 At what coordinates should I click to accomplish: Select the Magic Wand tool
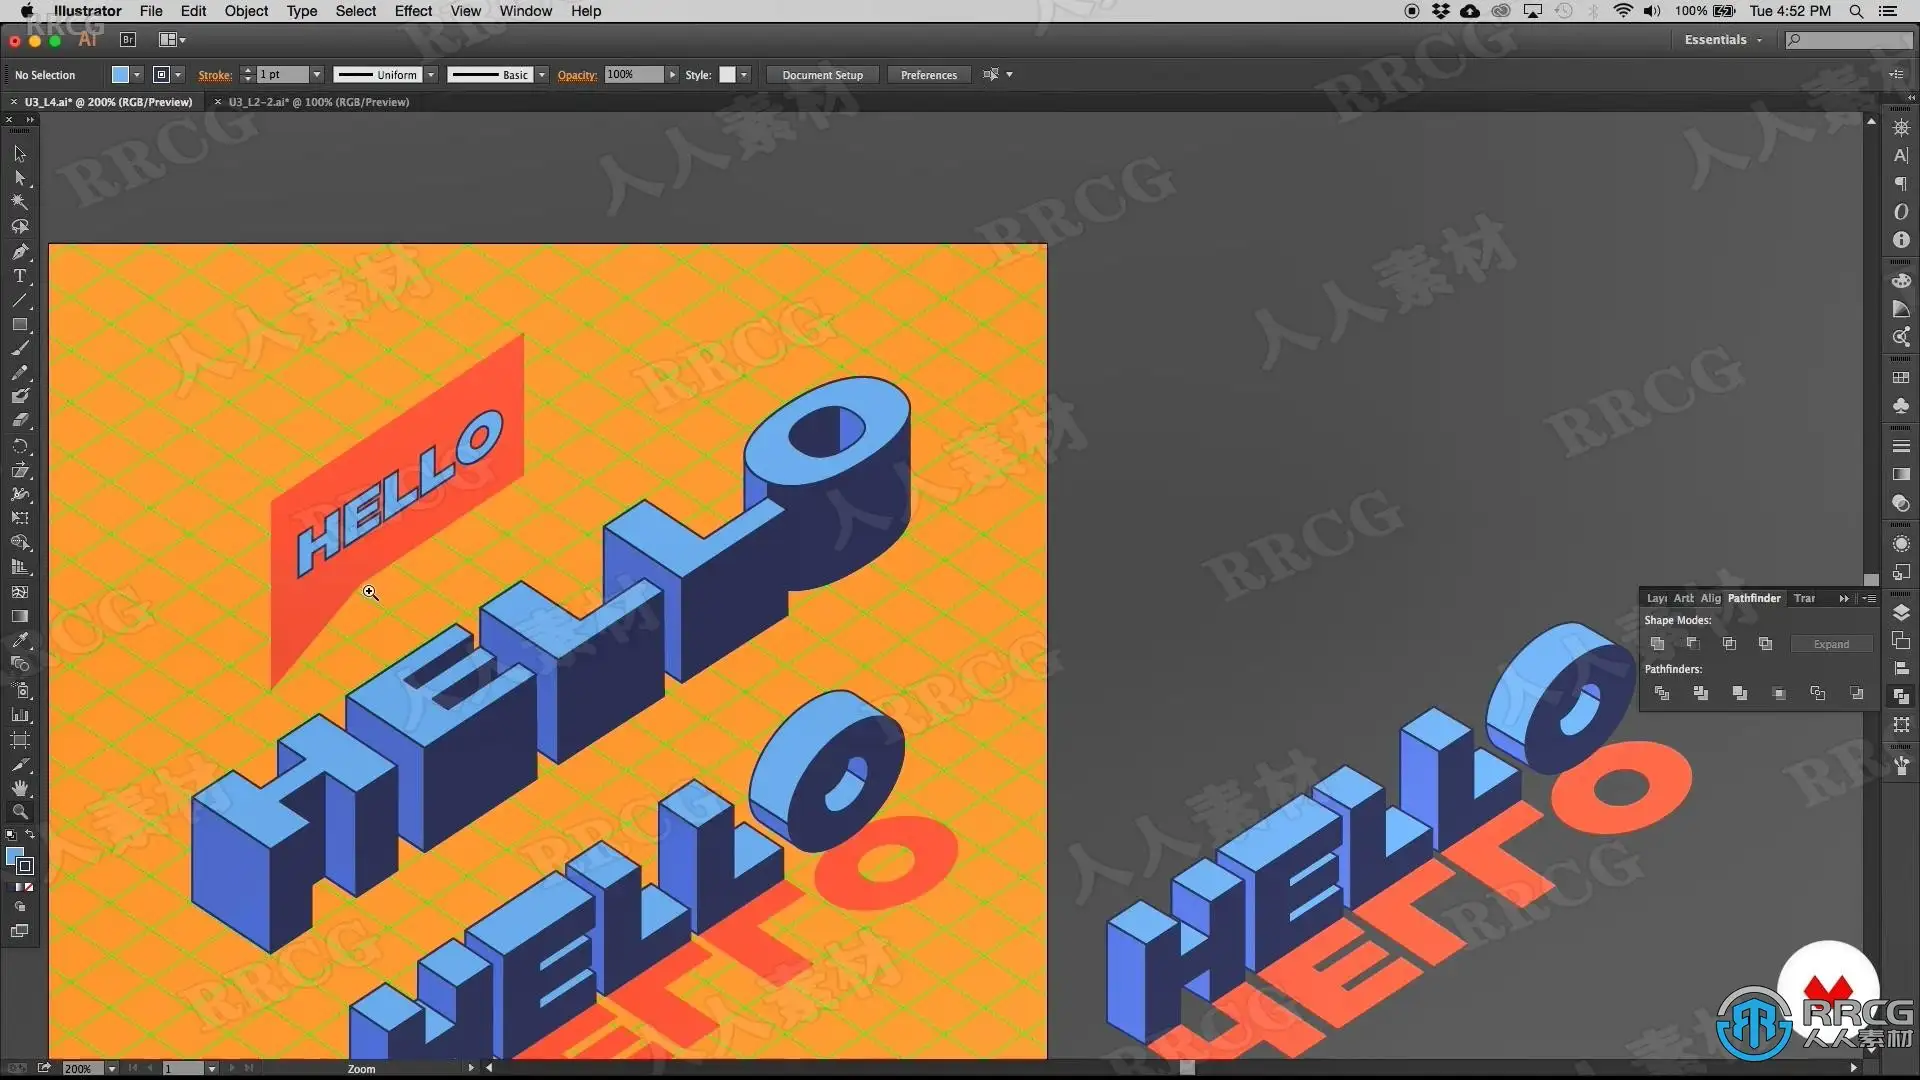pyautogui.click(x=20, y=202)
